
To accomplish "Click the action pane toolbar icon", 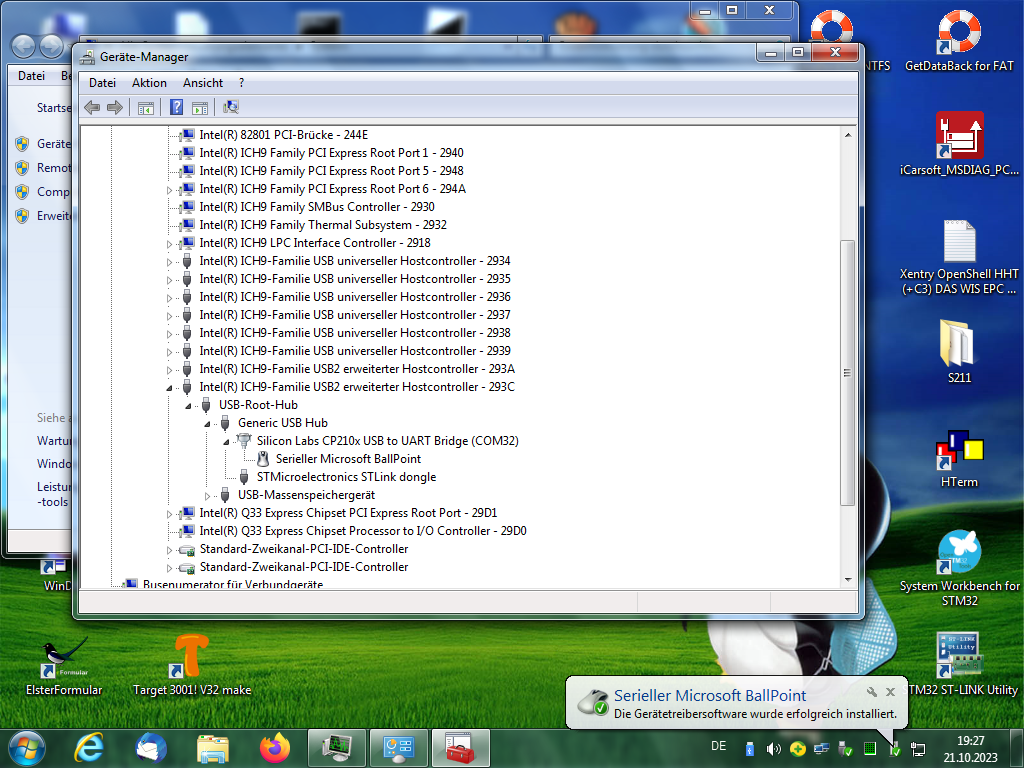I will click(x=200, y=108).
